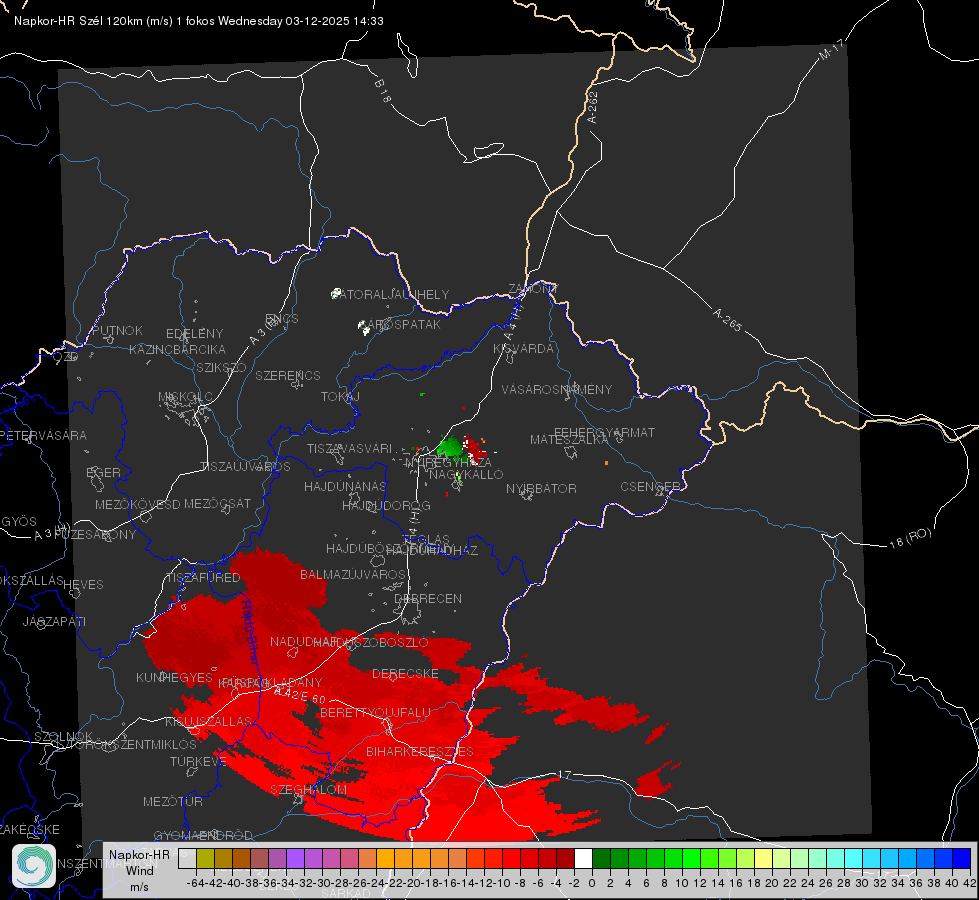Click the swirl logo icon at bottom-left
The height and width of the screenshot is (900, 979).
coord(34,866)
